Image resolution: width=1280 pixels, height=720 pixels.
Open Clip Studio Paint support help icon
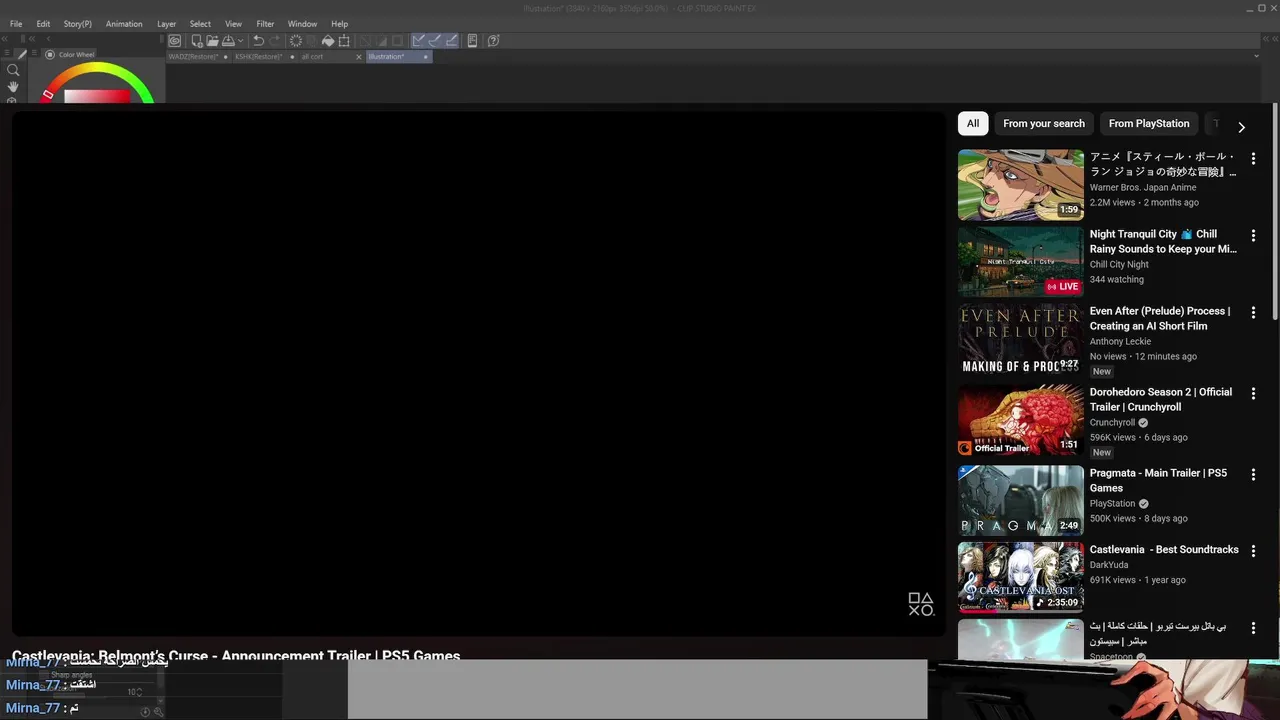click(493, 41)
